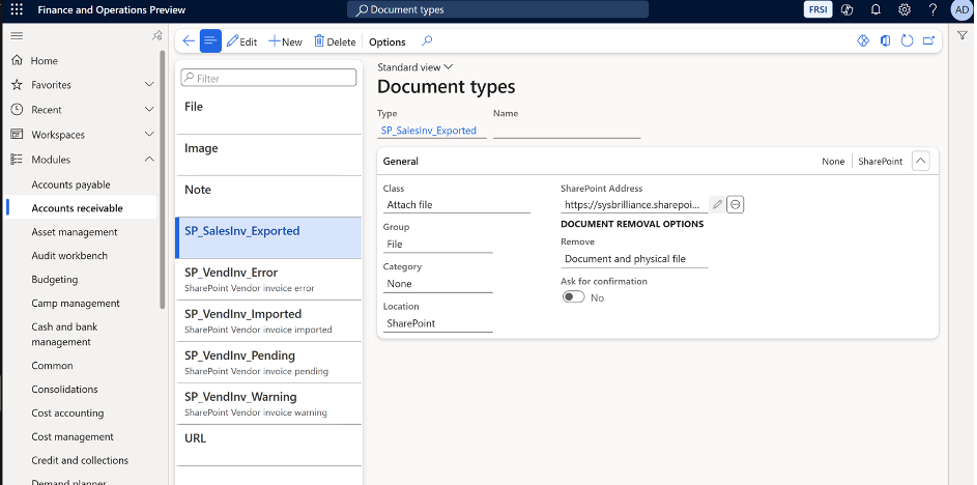Edit SharePoint Address with pencil icon
977x485 pixels.
click(x=717, y=204)
